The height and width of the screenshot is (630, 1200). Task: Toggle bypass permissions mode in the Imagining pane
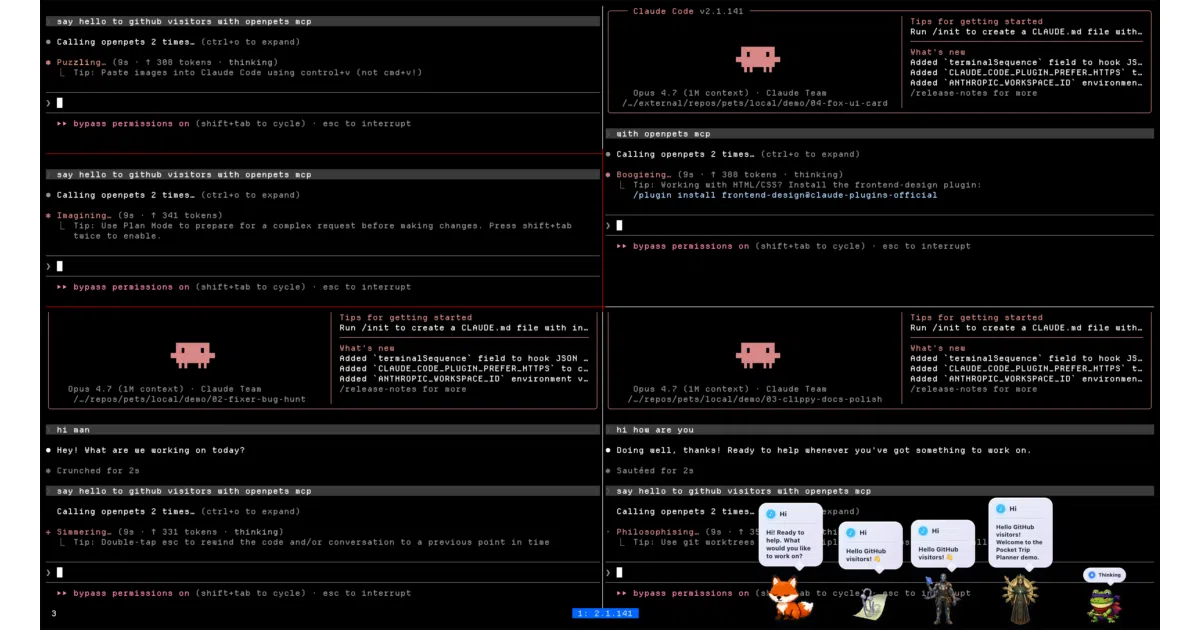tap(131, 287)
